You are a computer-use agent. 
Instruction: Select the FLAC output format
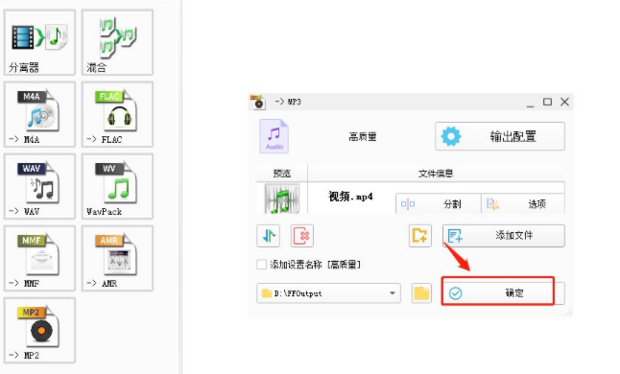[x=117, y=115]
